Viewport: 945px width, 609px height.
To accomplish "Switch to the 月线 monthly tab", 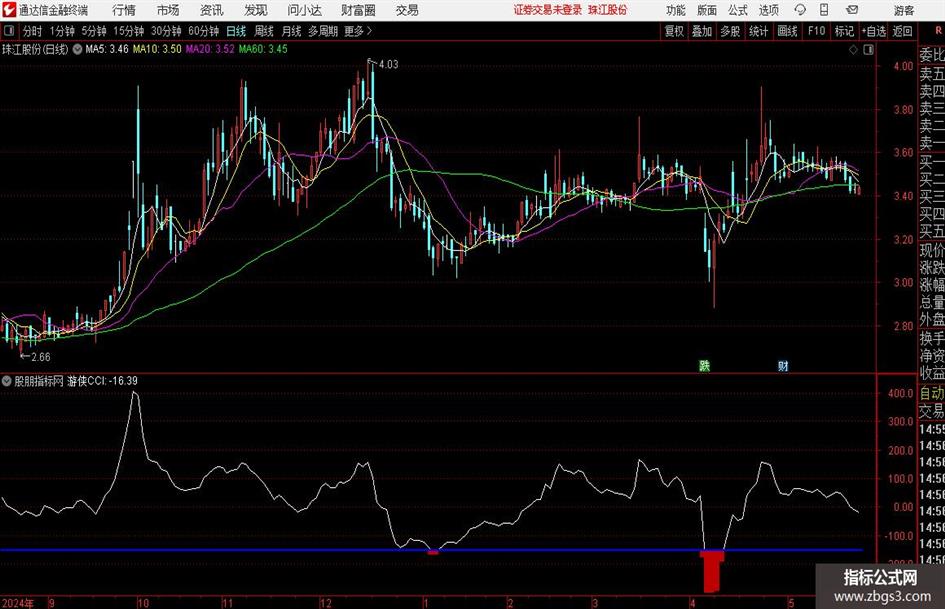I will tap(292, 31).
